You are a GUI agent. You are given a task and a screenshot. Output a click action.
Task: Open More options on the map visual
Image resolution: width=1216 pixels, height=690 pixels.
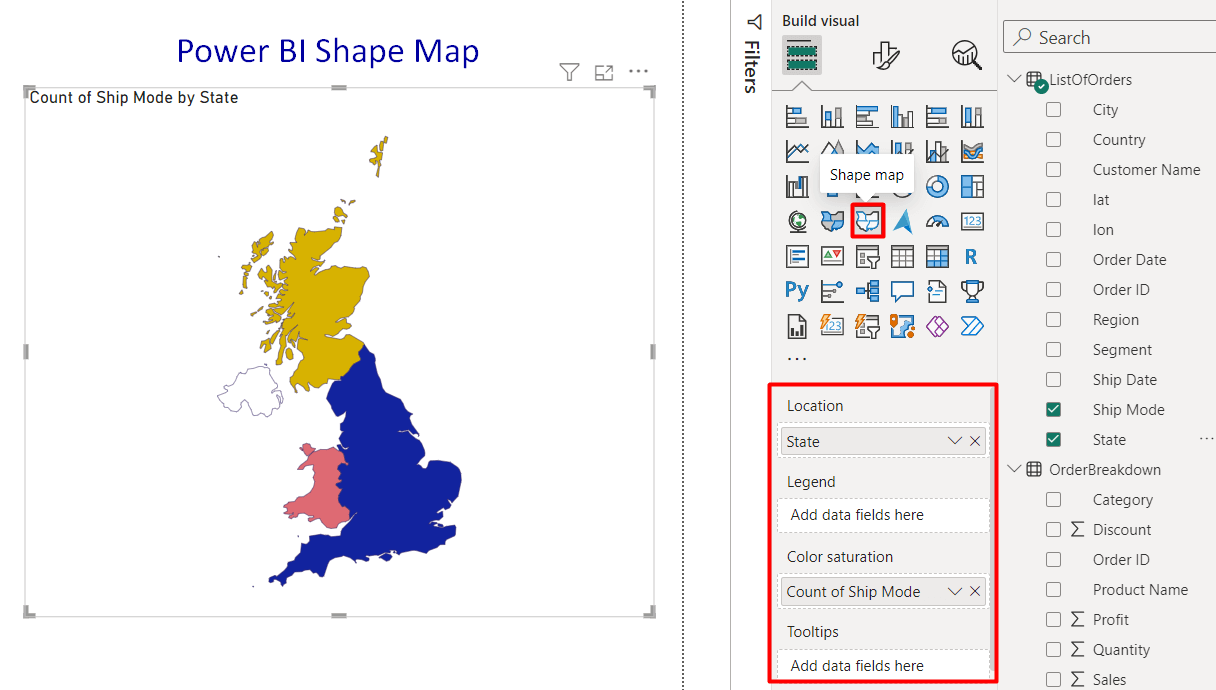[638, 71]
